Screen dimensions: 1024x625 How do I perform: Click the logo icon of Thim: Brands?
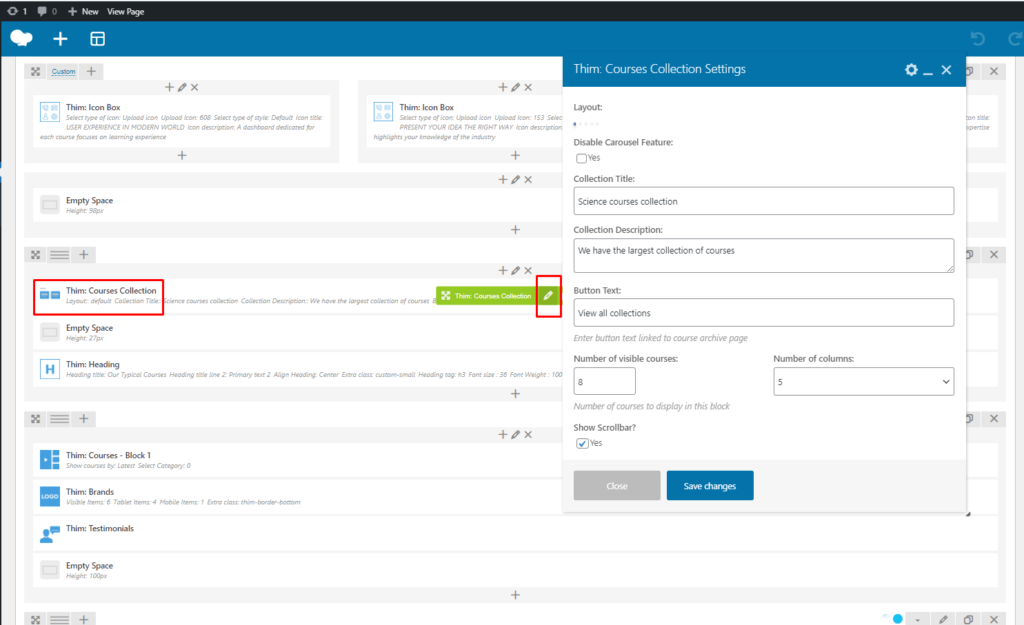click(50, 496)
